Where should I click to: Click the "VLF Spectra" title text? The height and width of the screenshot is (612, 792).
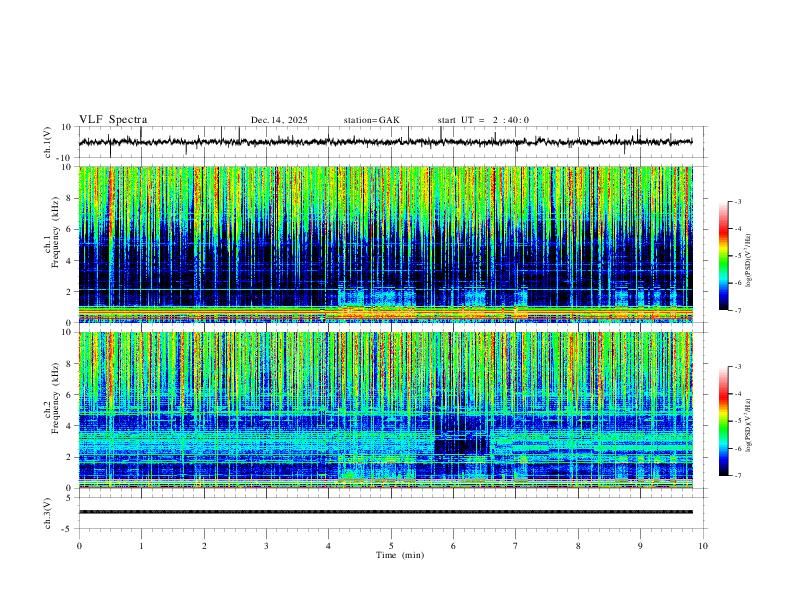pos(113,120)
